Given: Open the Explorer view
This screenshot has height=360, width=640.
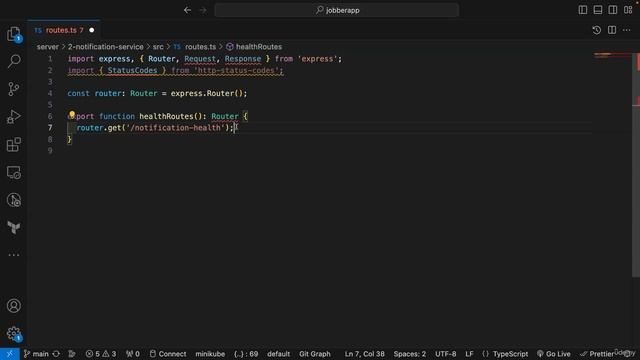Looking at the screenshot, I should click(x=13, y=33).
